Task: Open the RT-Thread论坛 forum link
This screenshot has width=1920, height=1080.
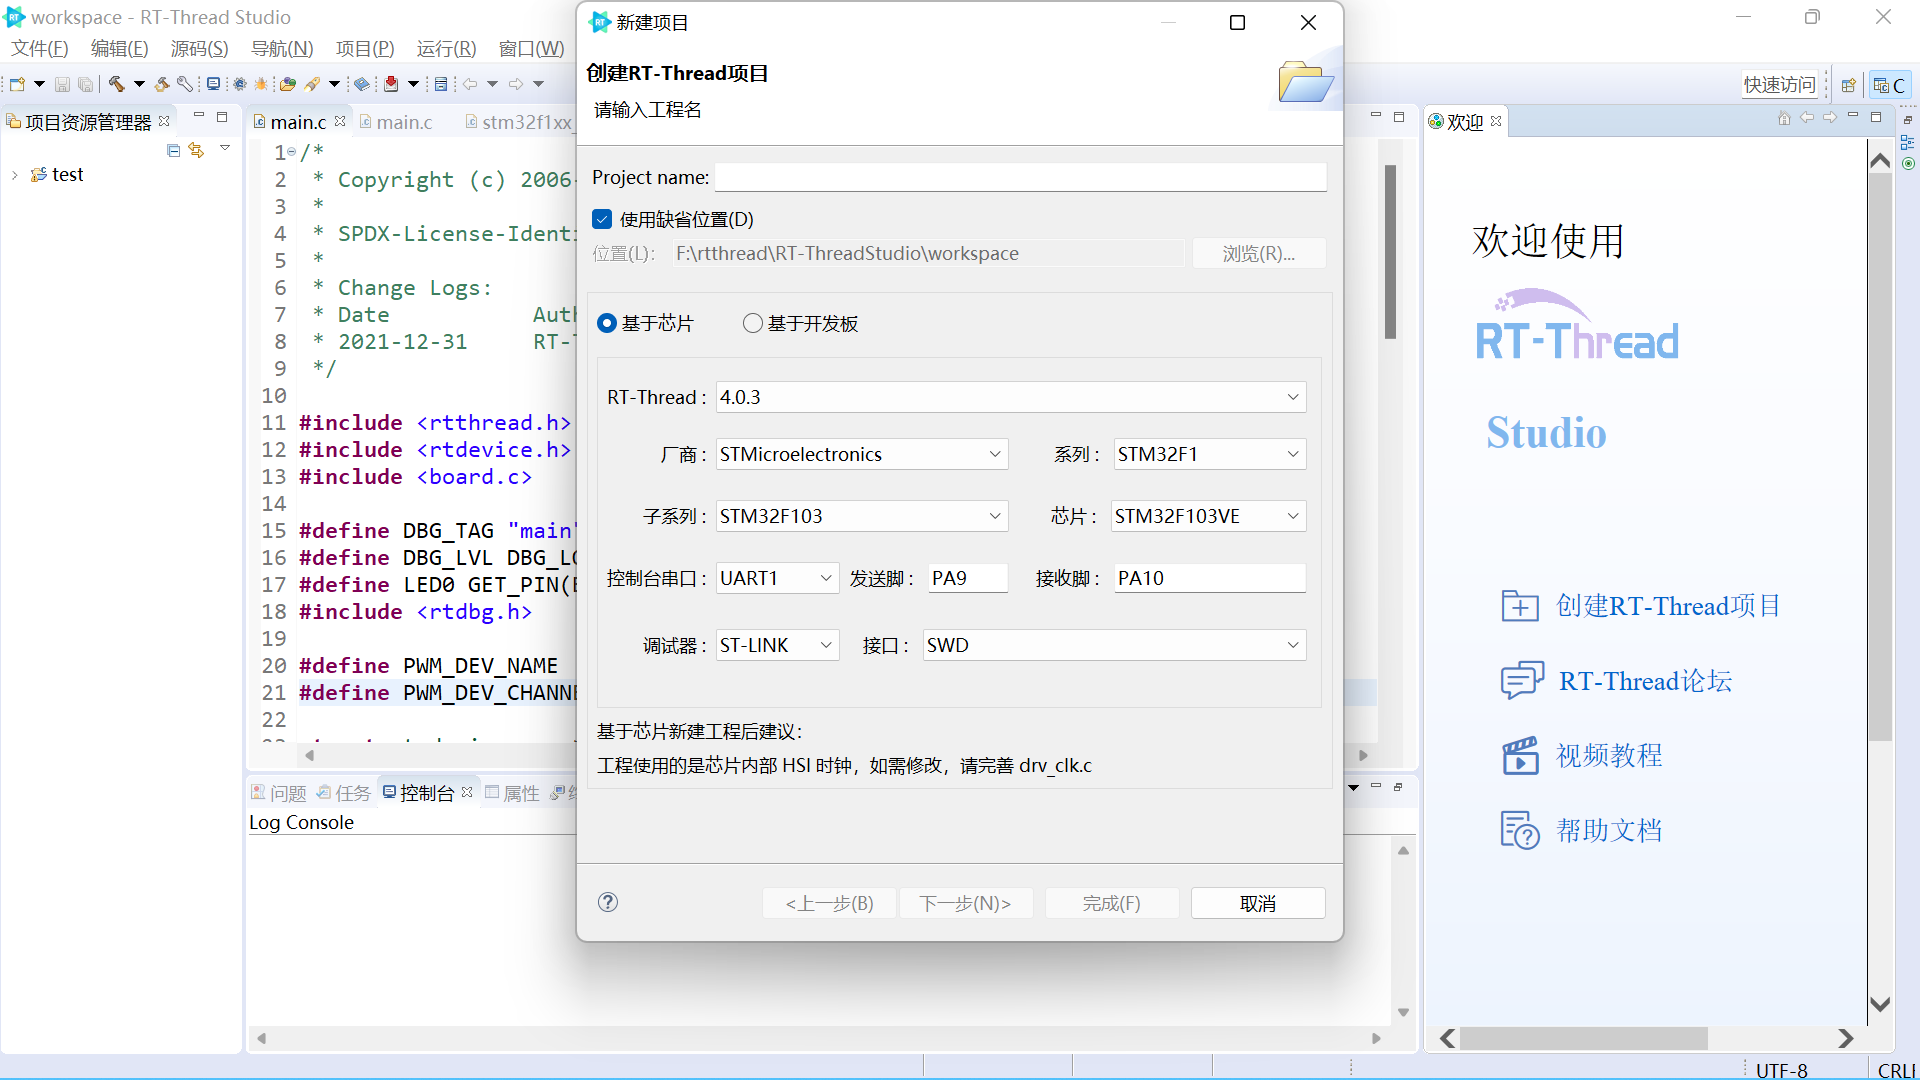Action: click(x=1645, y=681)
